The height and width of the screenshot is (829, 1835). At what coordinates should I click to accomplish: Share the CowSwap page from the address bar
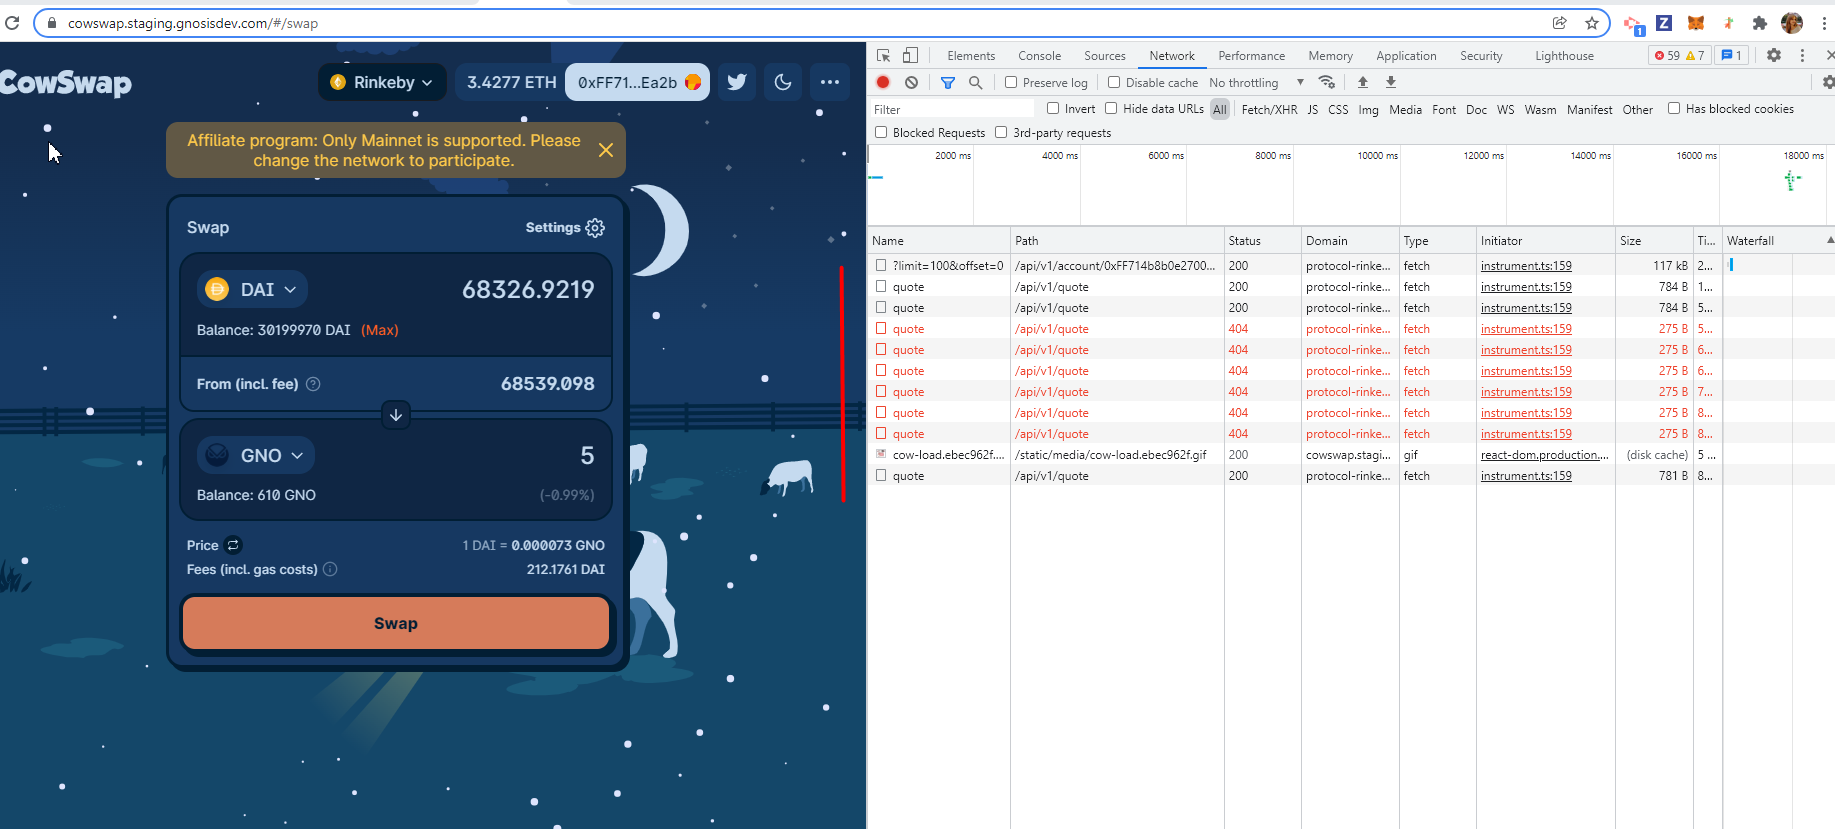pos(1559,23)
